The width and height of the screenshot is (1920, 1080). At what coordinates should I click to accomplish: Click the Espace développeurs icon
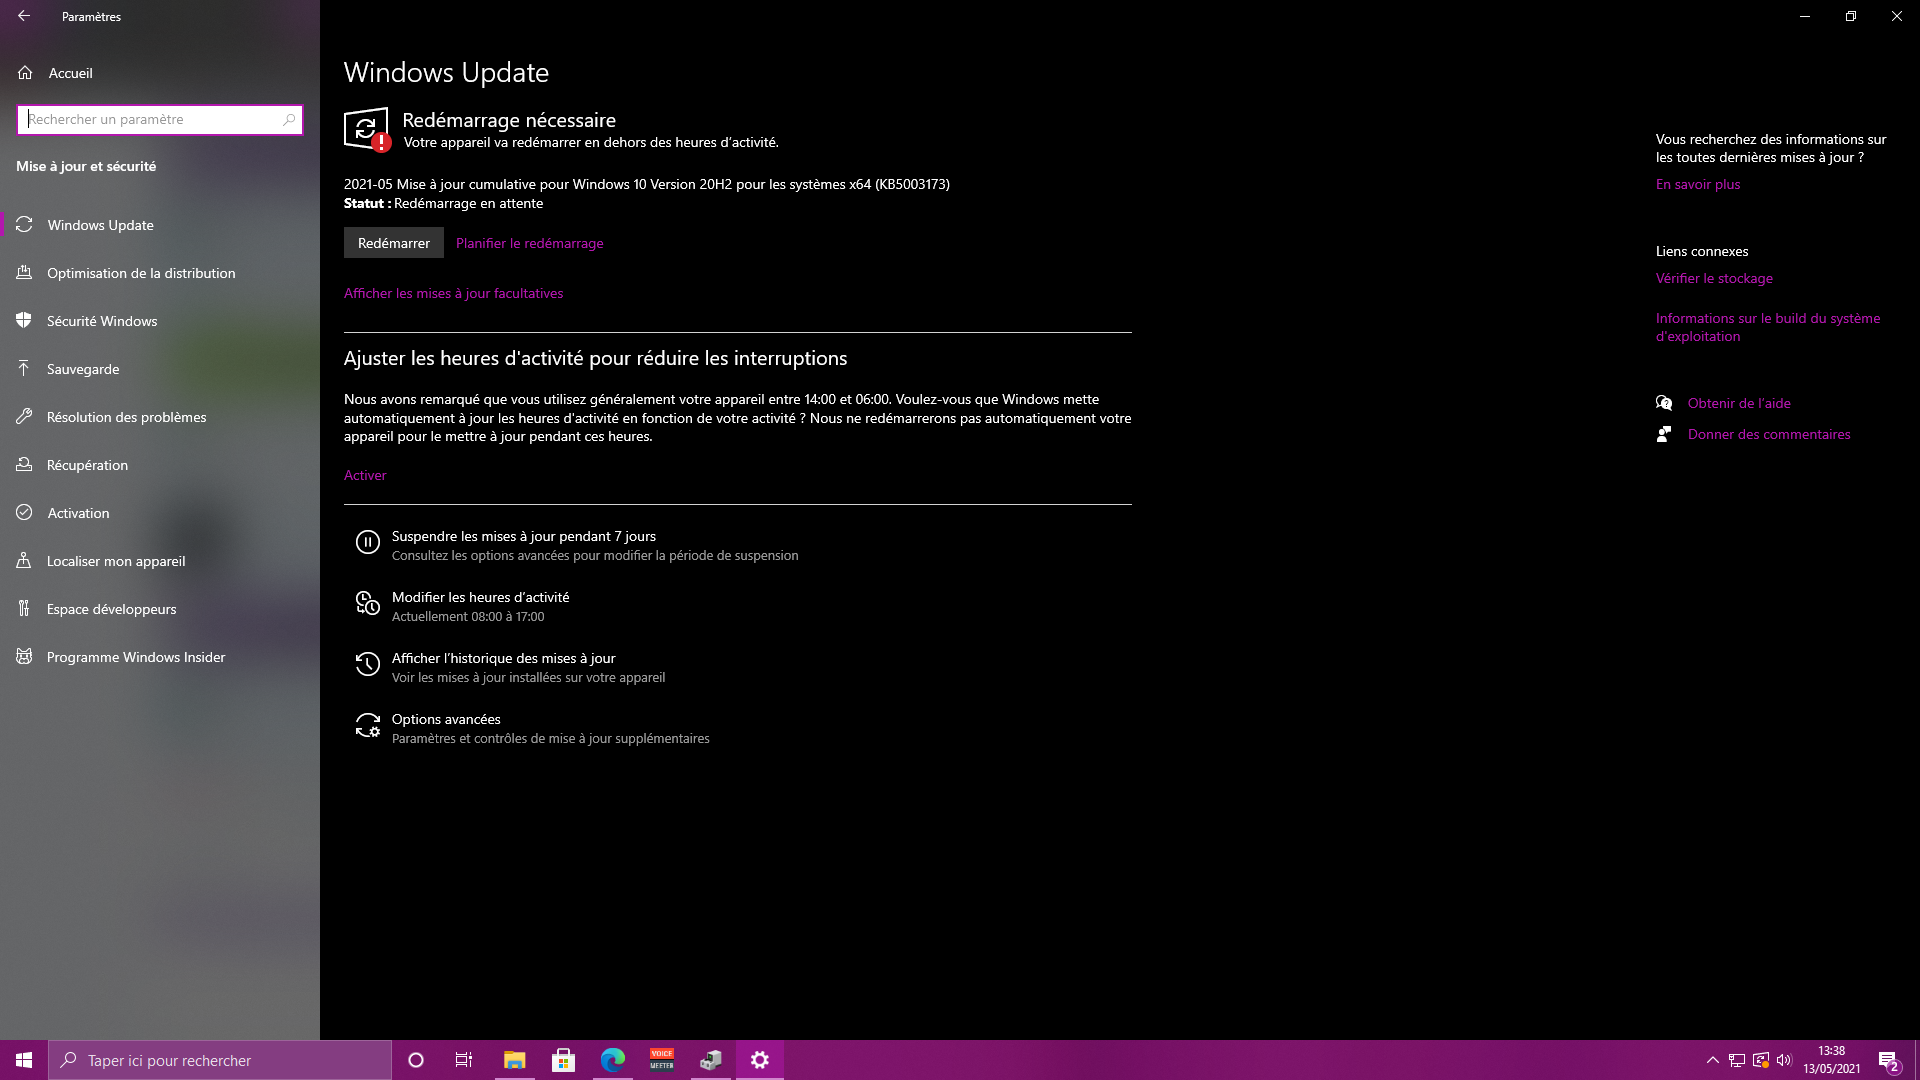pos(24,608)
